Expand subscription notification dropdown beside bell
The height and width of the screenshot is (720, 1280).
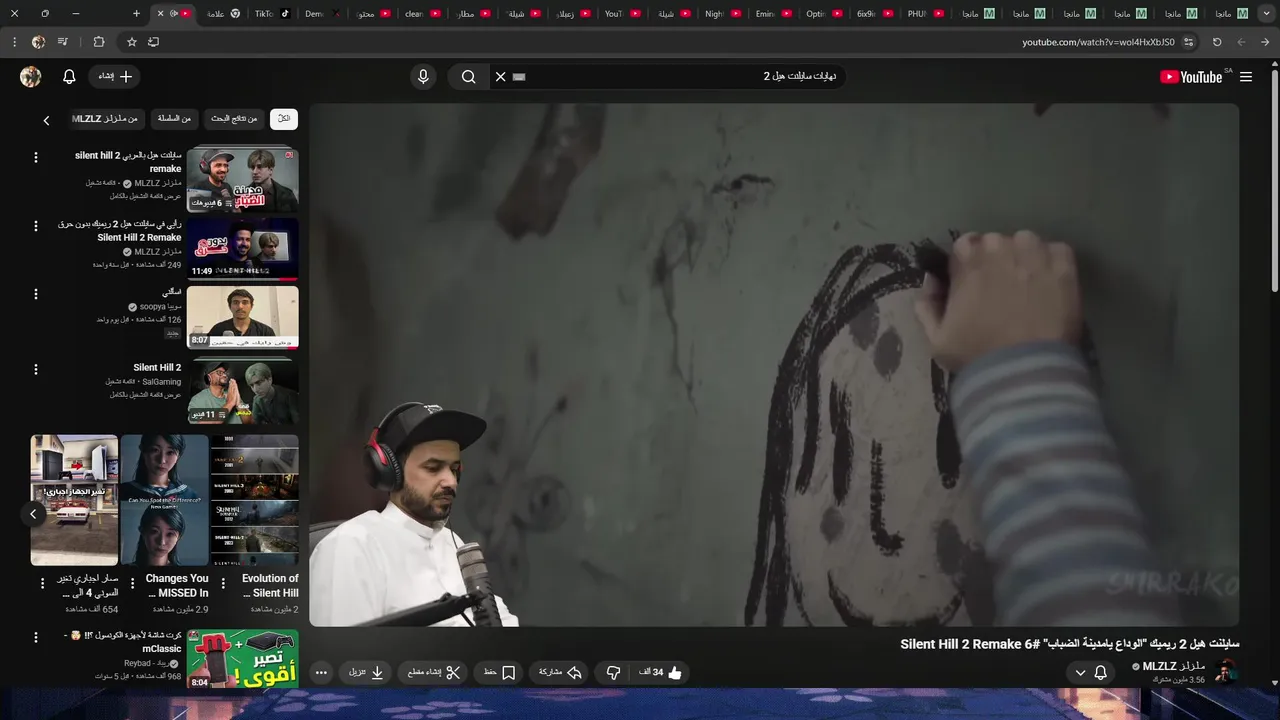[x=1080, y=673]
